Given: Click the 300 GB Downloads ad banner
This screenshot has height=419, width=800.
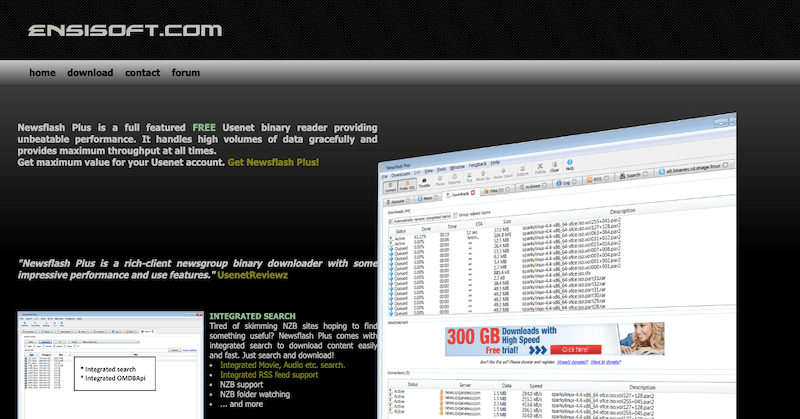Looking at the screenshot, I should click(555, 339).
